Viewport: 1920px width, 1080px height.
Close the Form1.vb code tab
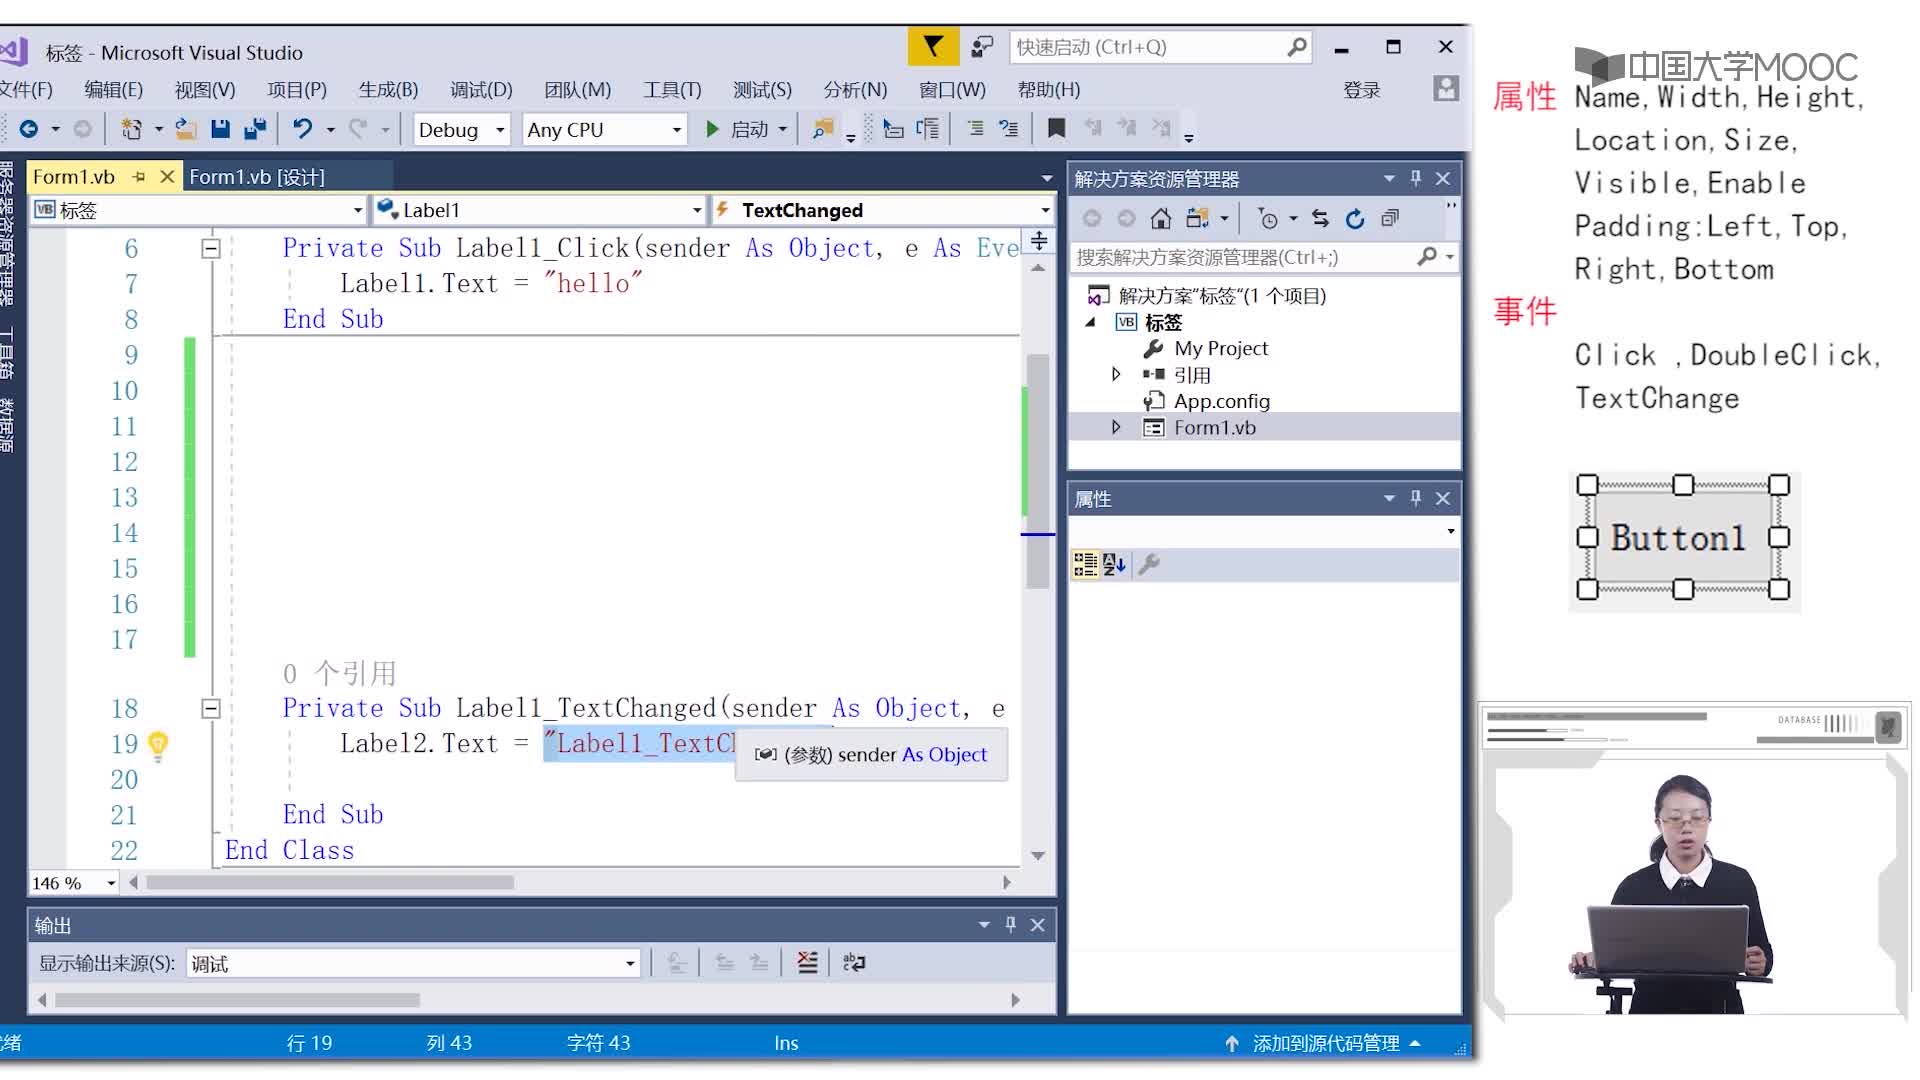tap(167, 177)
